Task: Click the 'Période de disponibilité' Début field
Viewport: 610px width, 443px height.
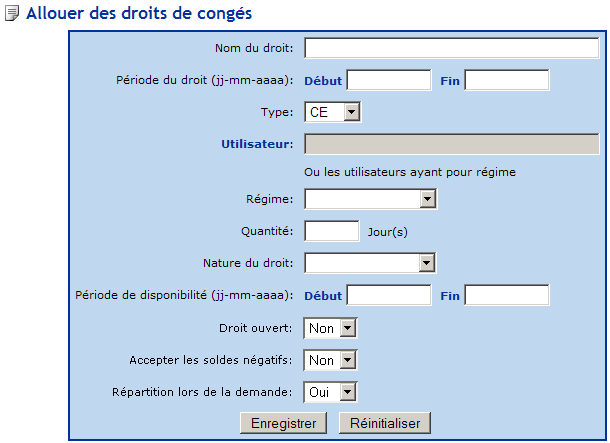Action: 388,295
